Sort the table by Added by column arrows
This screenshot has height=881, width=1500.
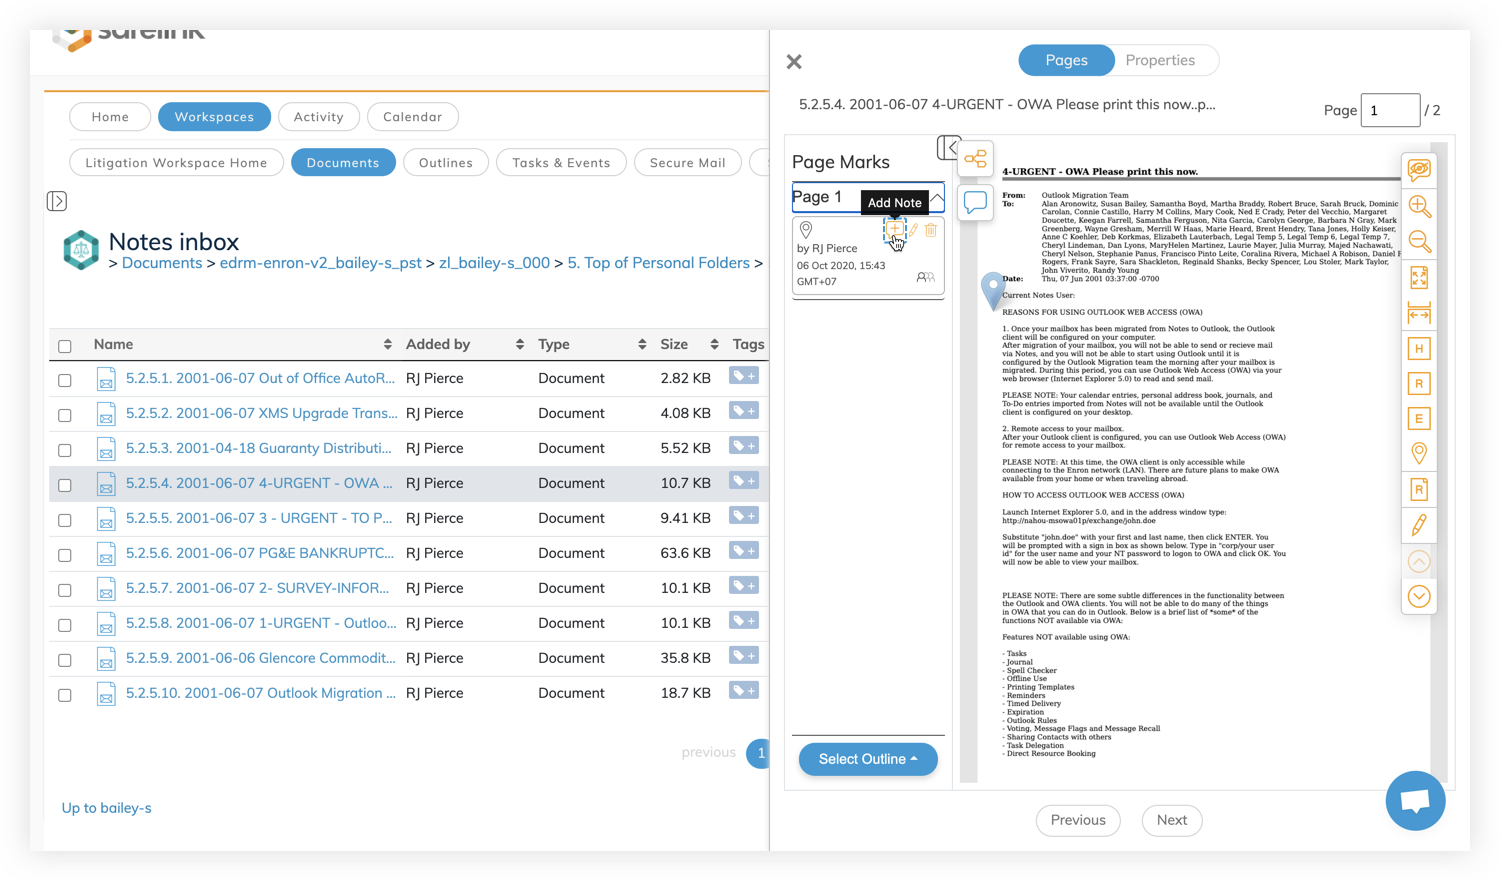click(520, 344)
